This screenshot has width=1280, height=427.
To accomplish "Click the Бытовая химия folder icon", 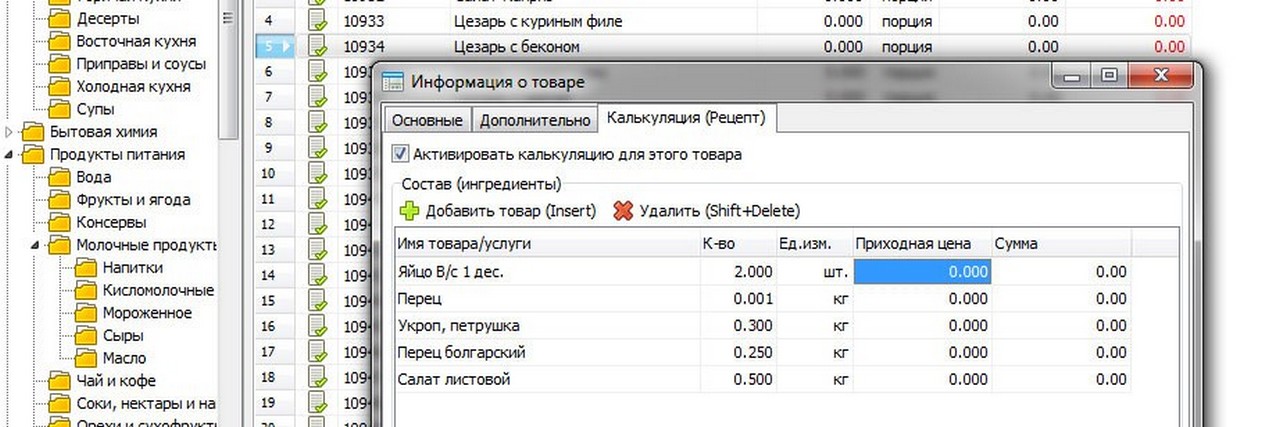I will click(34, 132).
